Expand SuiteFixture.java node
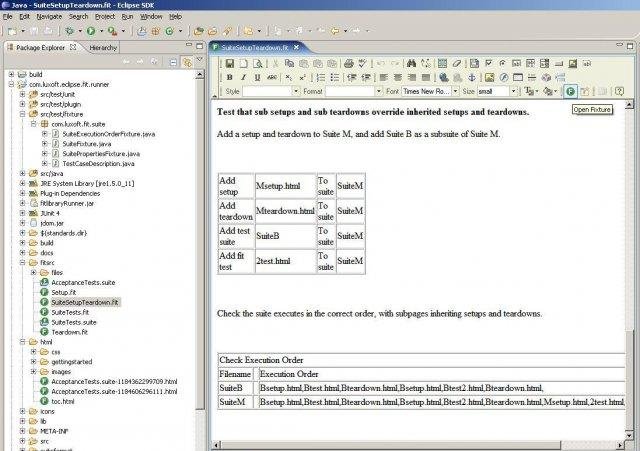Viewport: 640px width, 451px height. click(45, 144)
